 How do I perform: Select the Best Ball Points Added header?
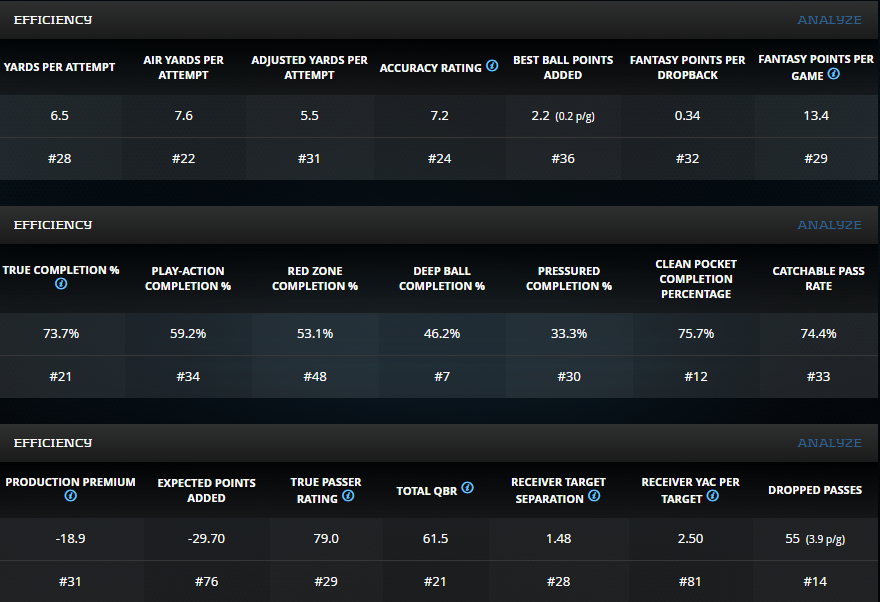(563, 68)
